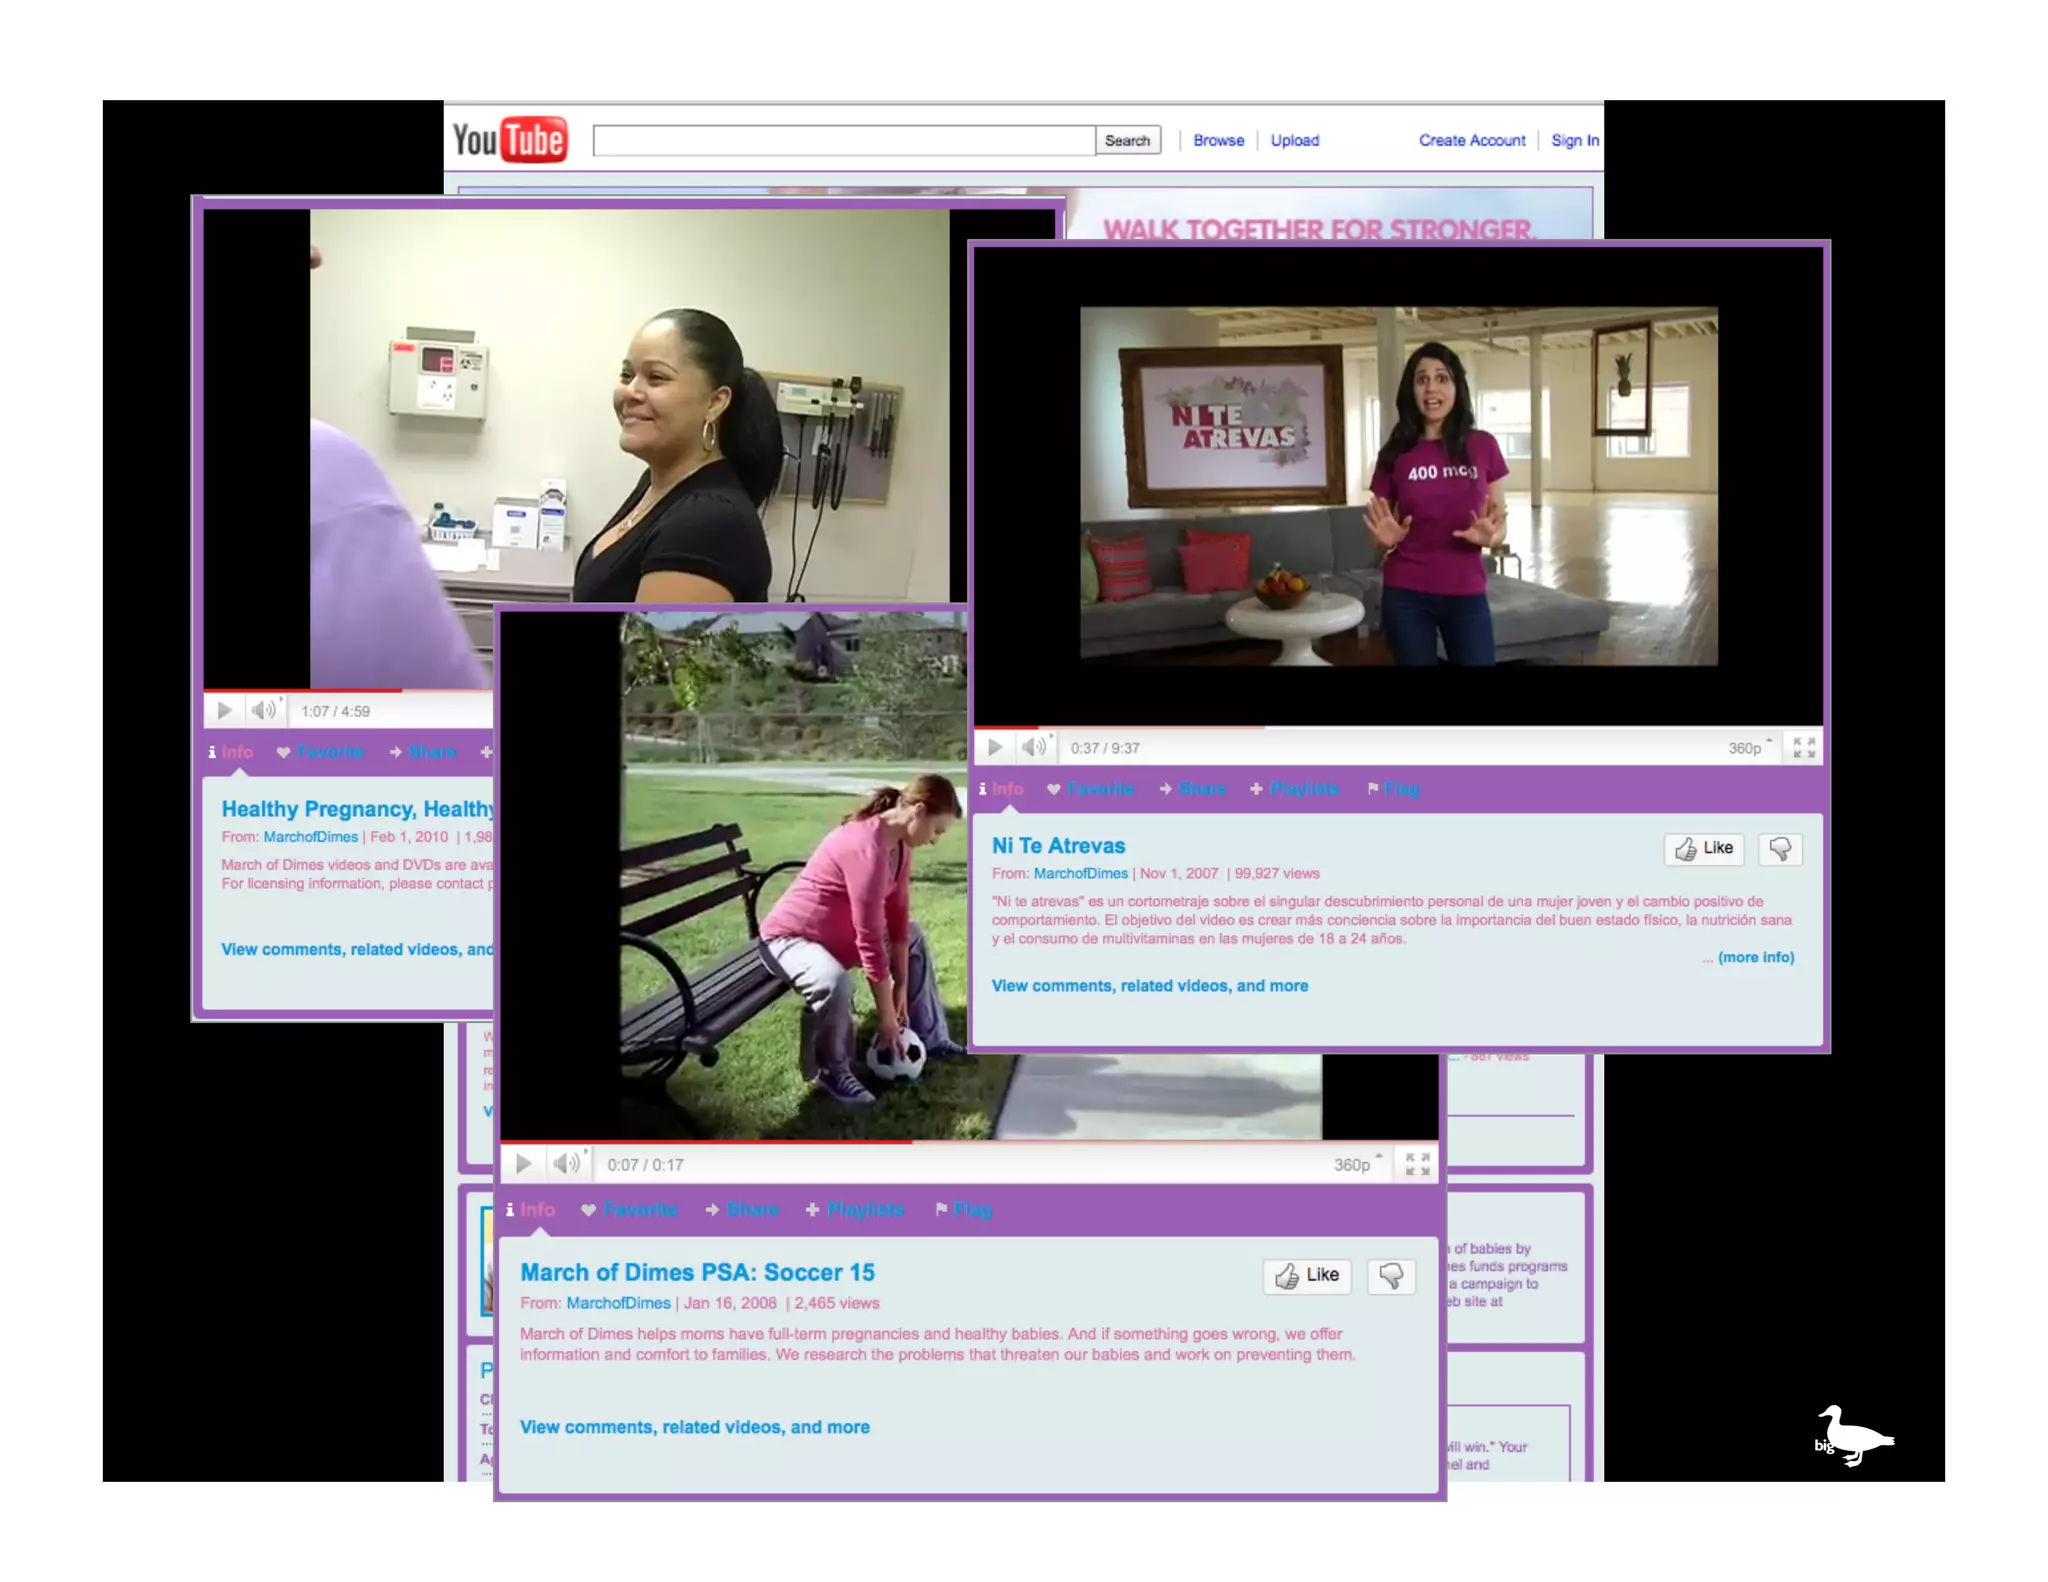Mute the Ni Te Atrevas video volume

(1034, 747)
